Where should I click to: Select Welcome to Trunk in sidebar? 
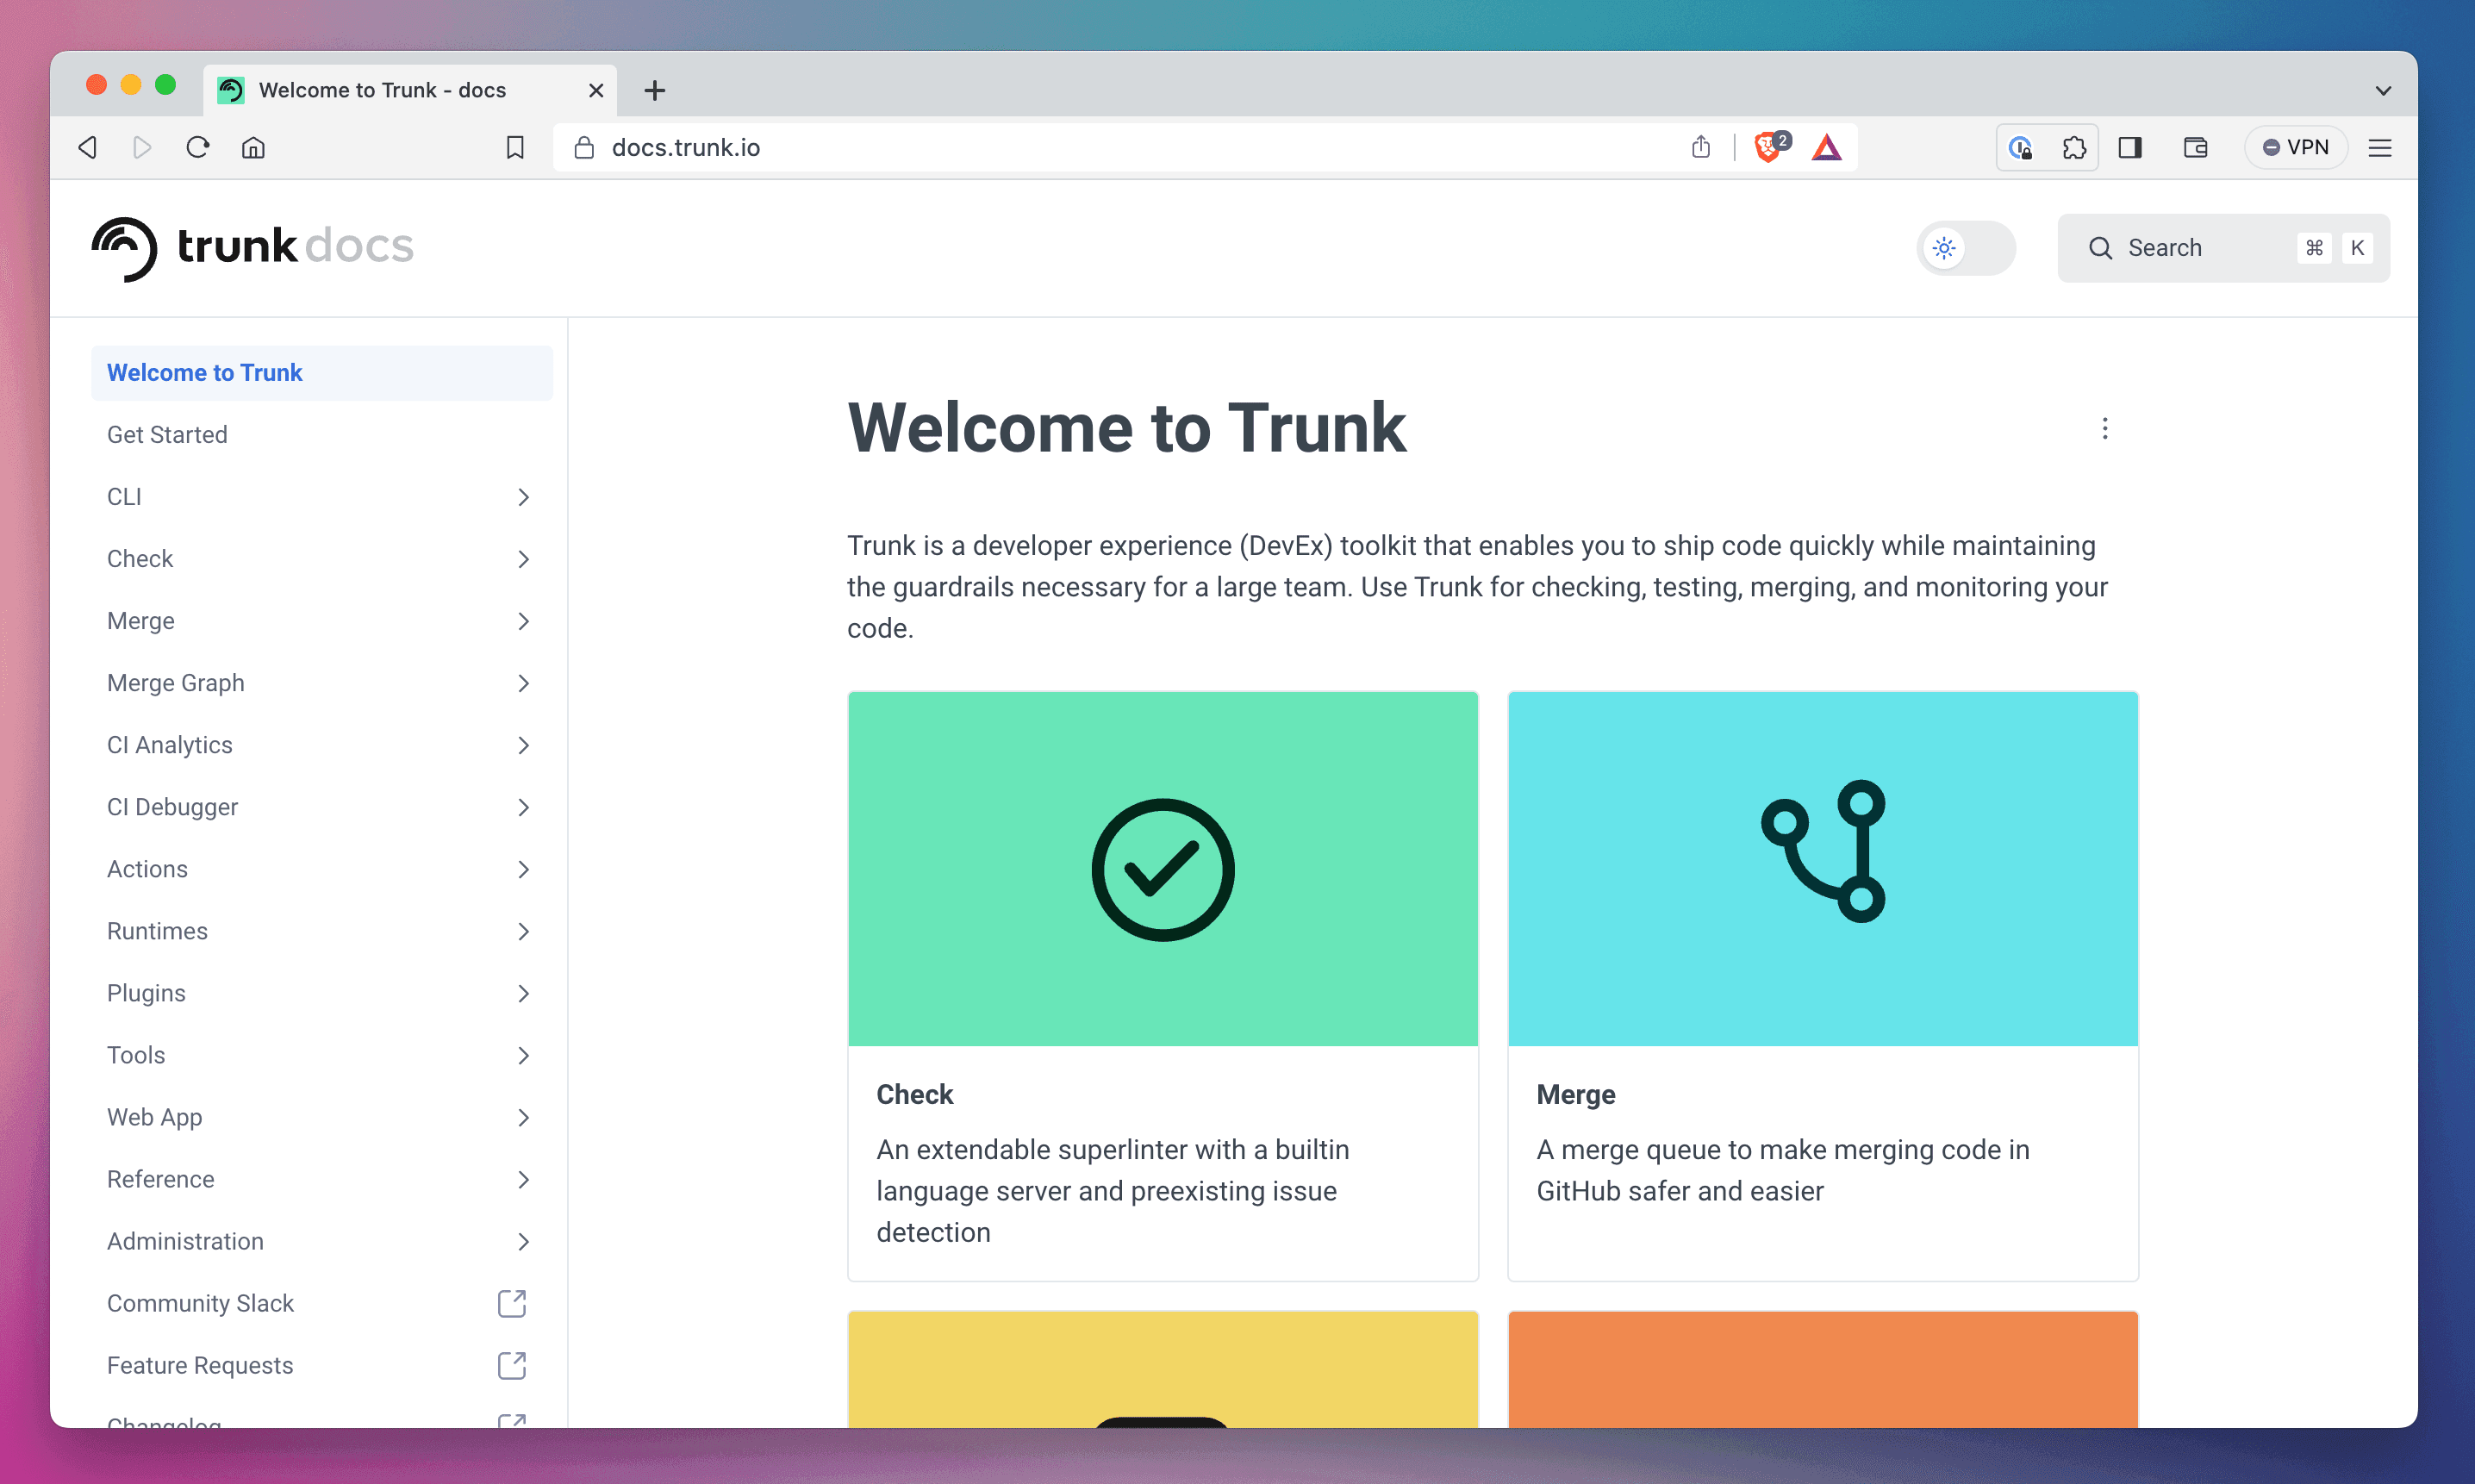(x=322, y=373)
